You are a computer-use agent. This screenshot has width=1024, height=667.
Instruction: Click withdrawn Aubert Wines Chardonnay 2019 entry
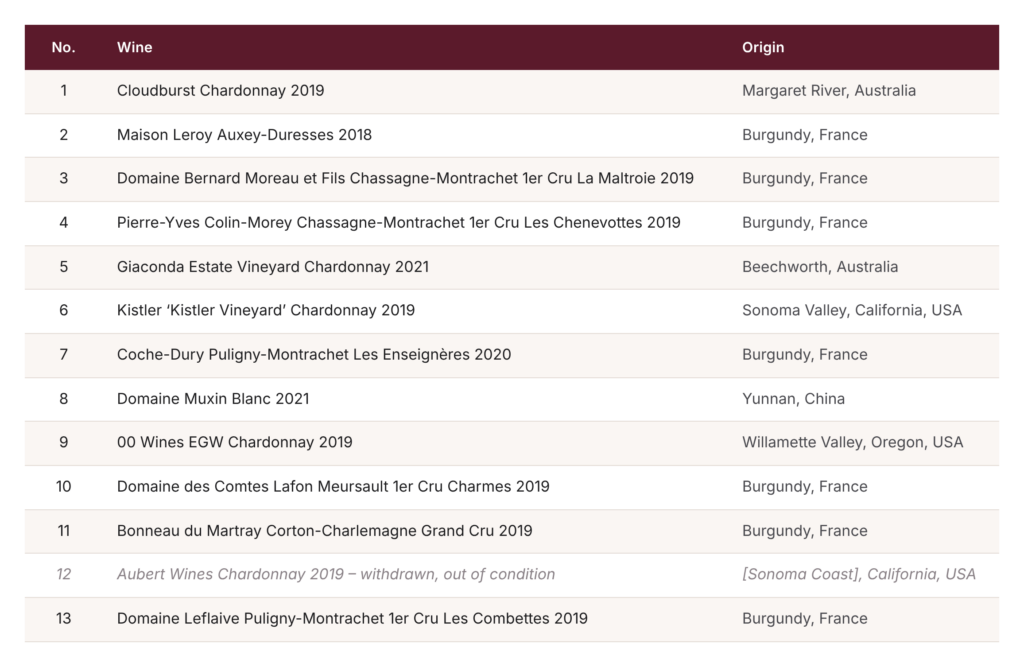[336, 574]
